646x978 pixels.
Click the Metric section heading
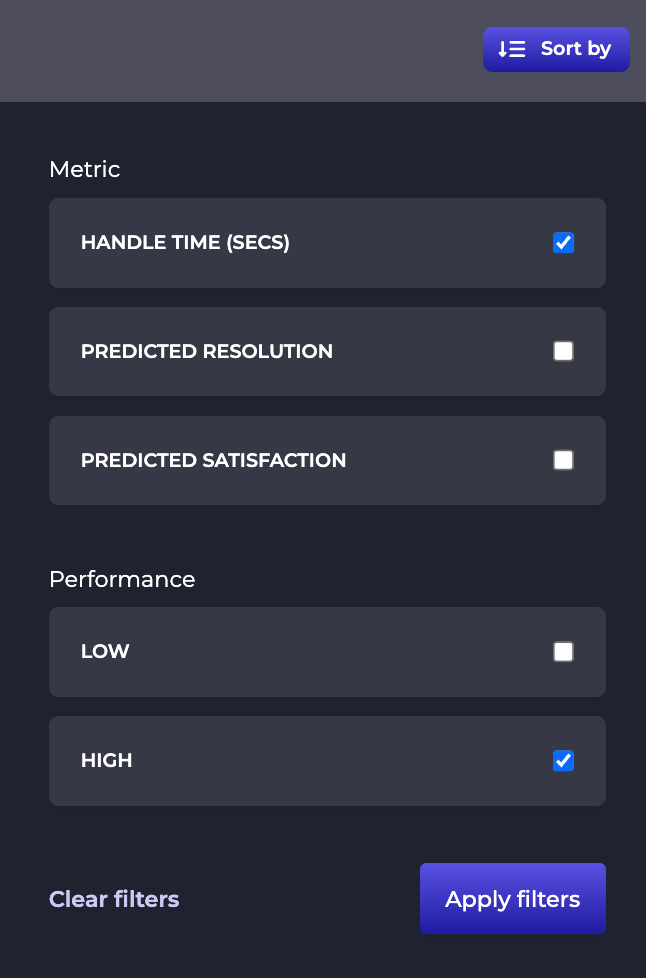84,169
